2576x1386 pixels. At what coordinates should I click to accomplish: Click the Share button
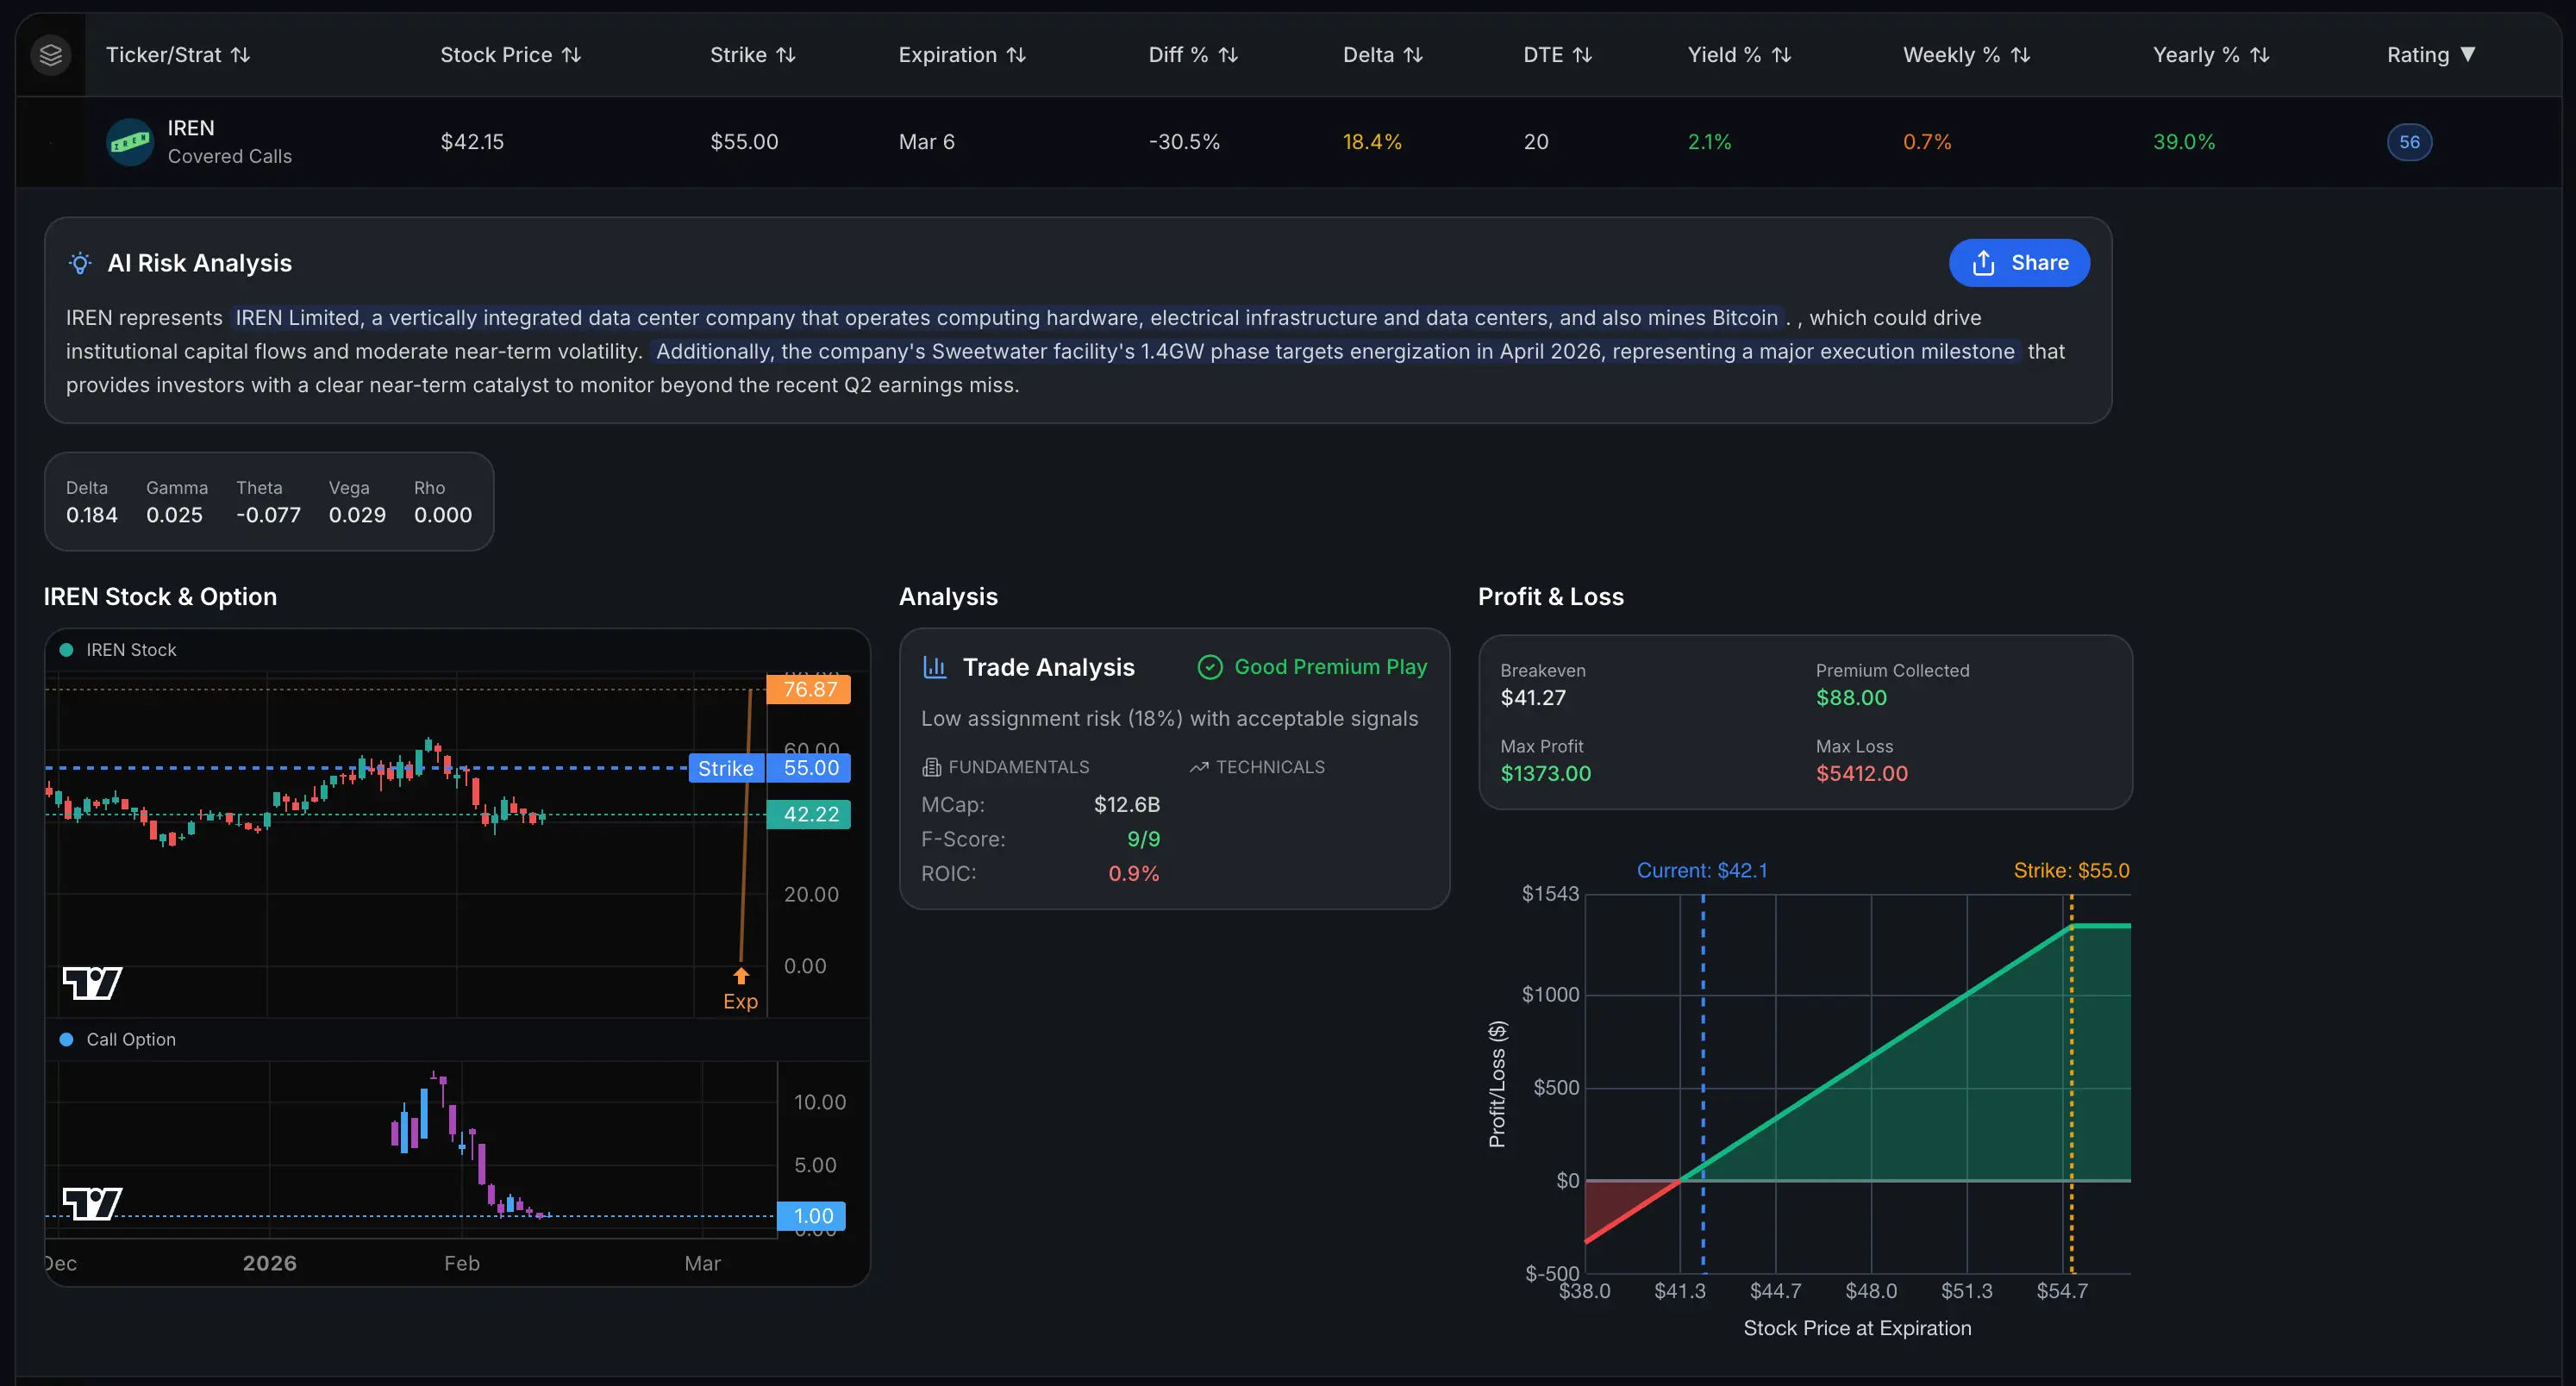[2019, 263]
